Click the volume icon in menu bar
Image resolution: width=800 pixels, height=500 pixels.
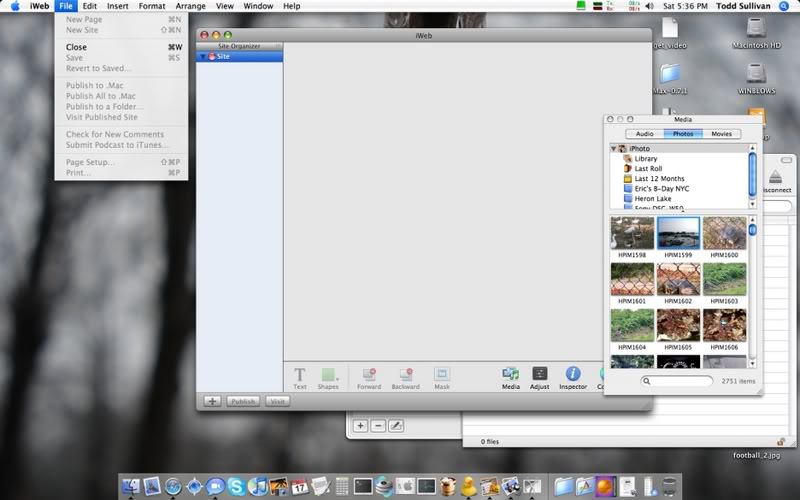click(x=649, y=6)
